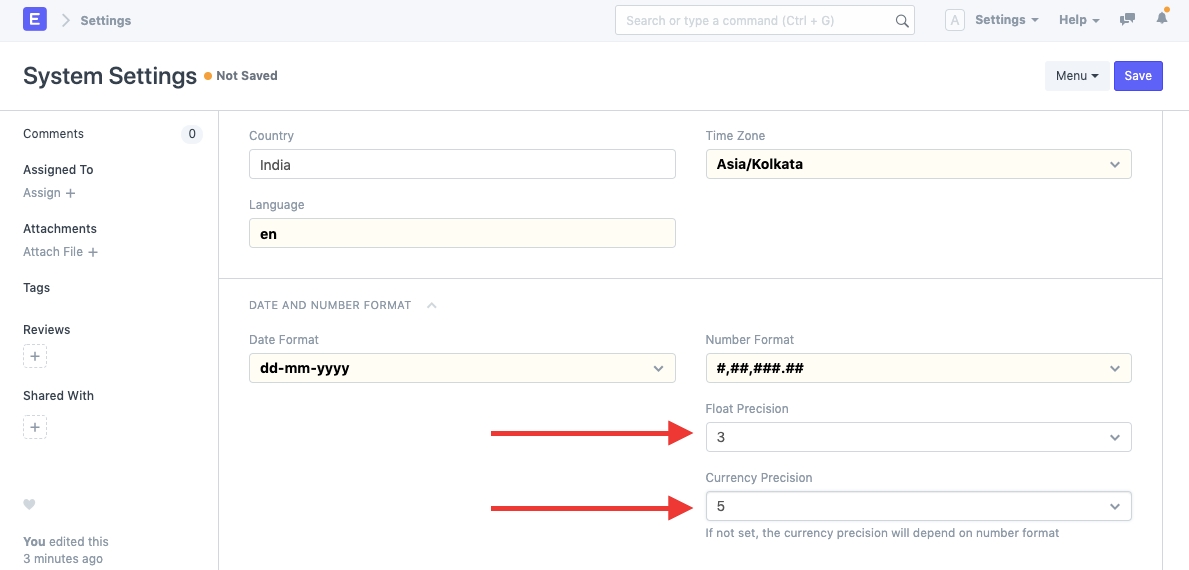Collapse the Date and Number Format section
Screen dimensions: 1189x570
point(432,305)
